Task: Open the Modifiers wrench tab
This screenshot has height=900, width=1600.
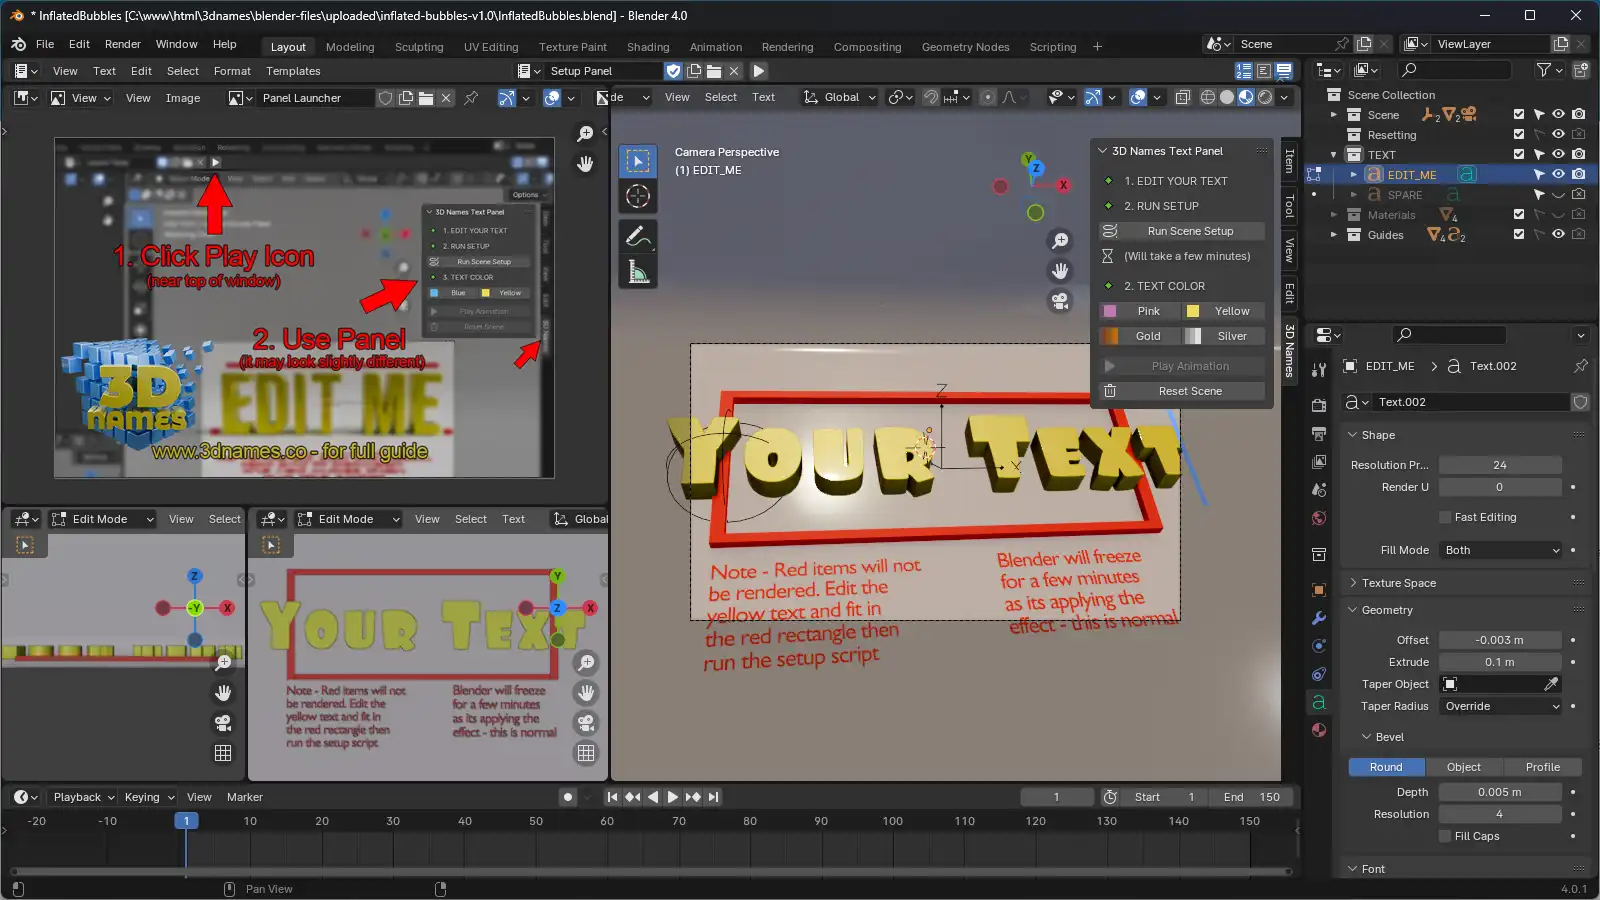Action: (x=1319, y=618)
